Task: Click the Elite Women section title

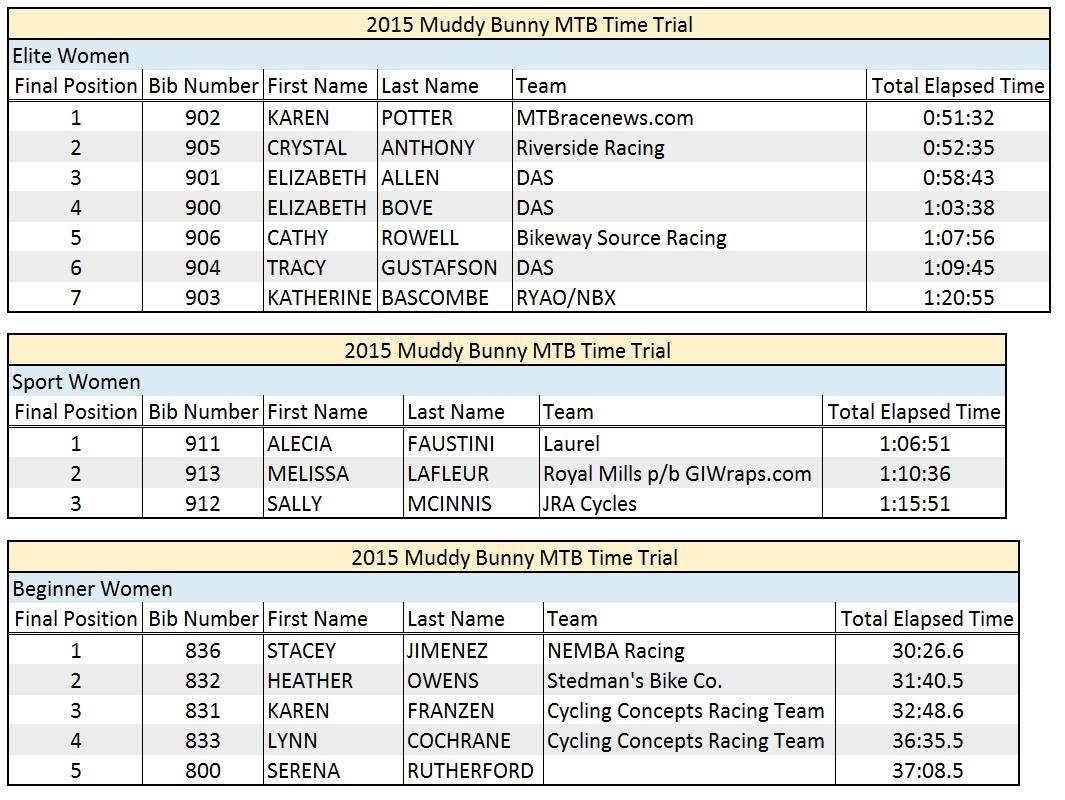Action: (71, 56)
